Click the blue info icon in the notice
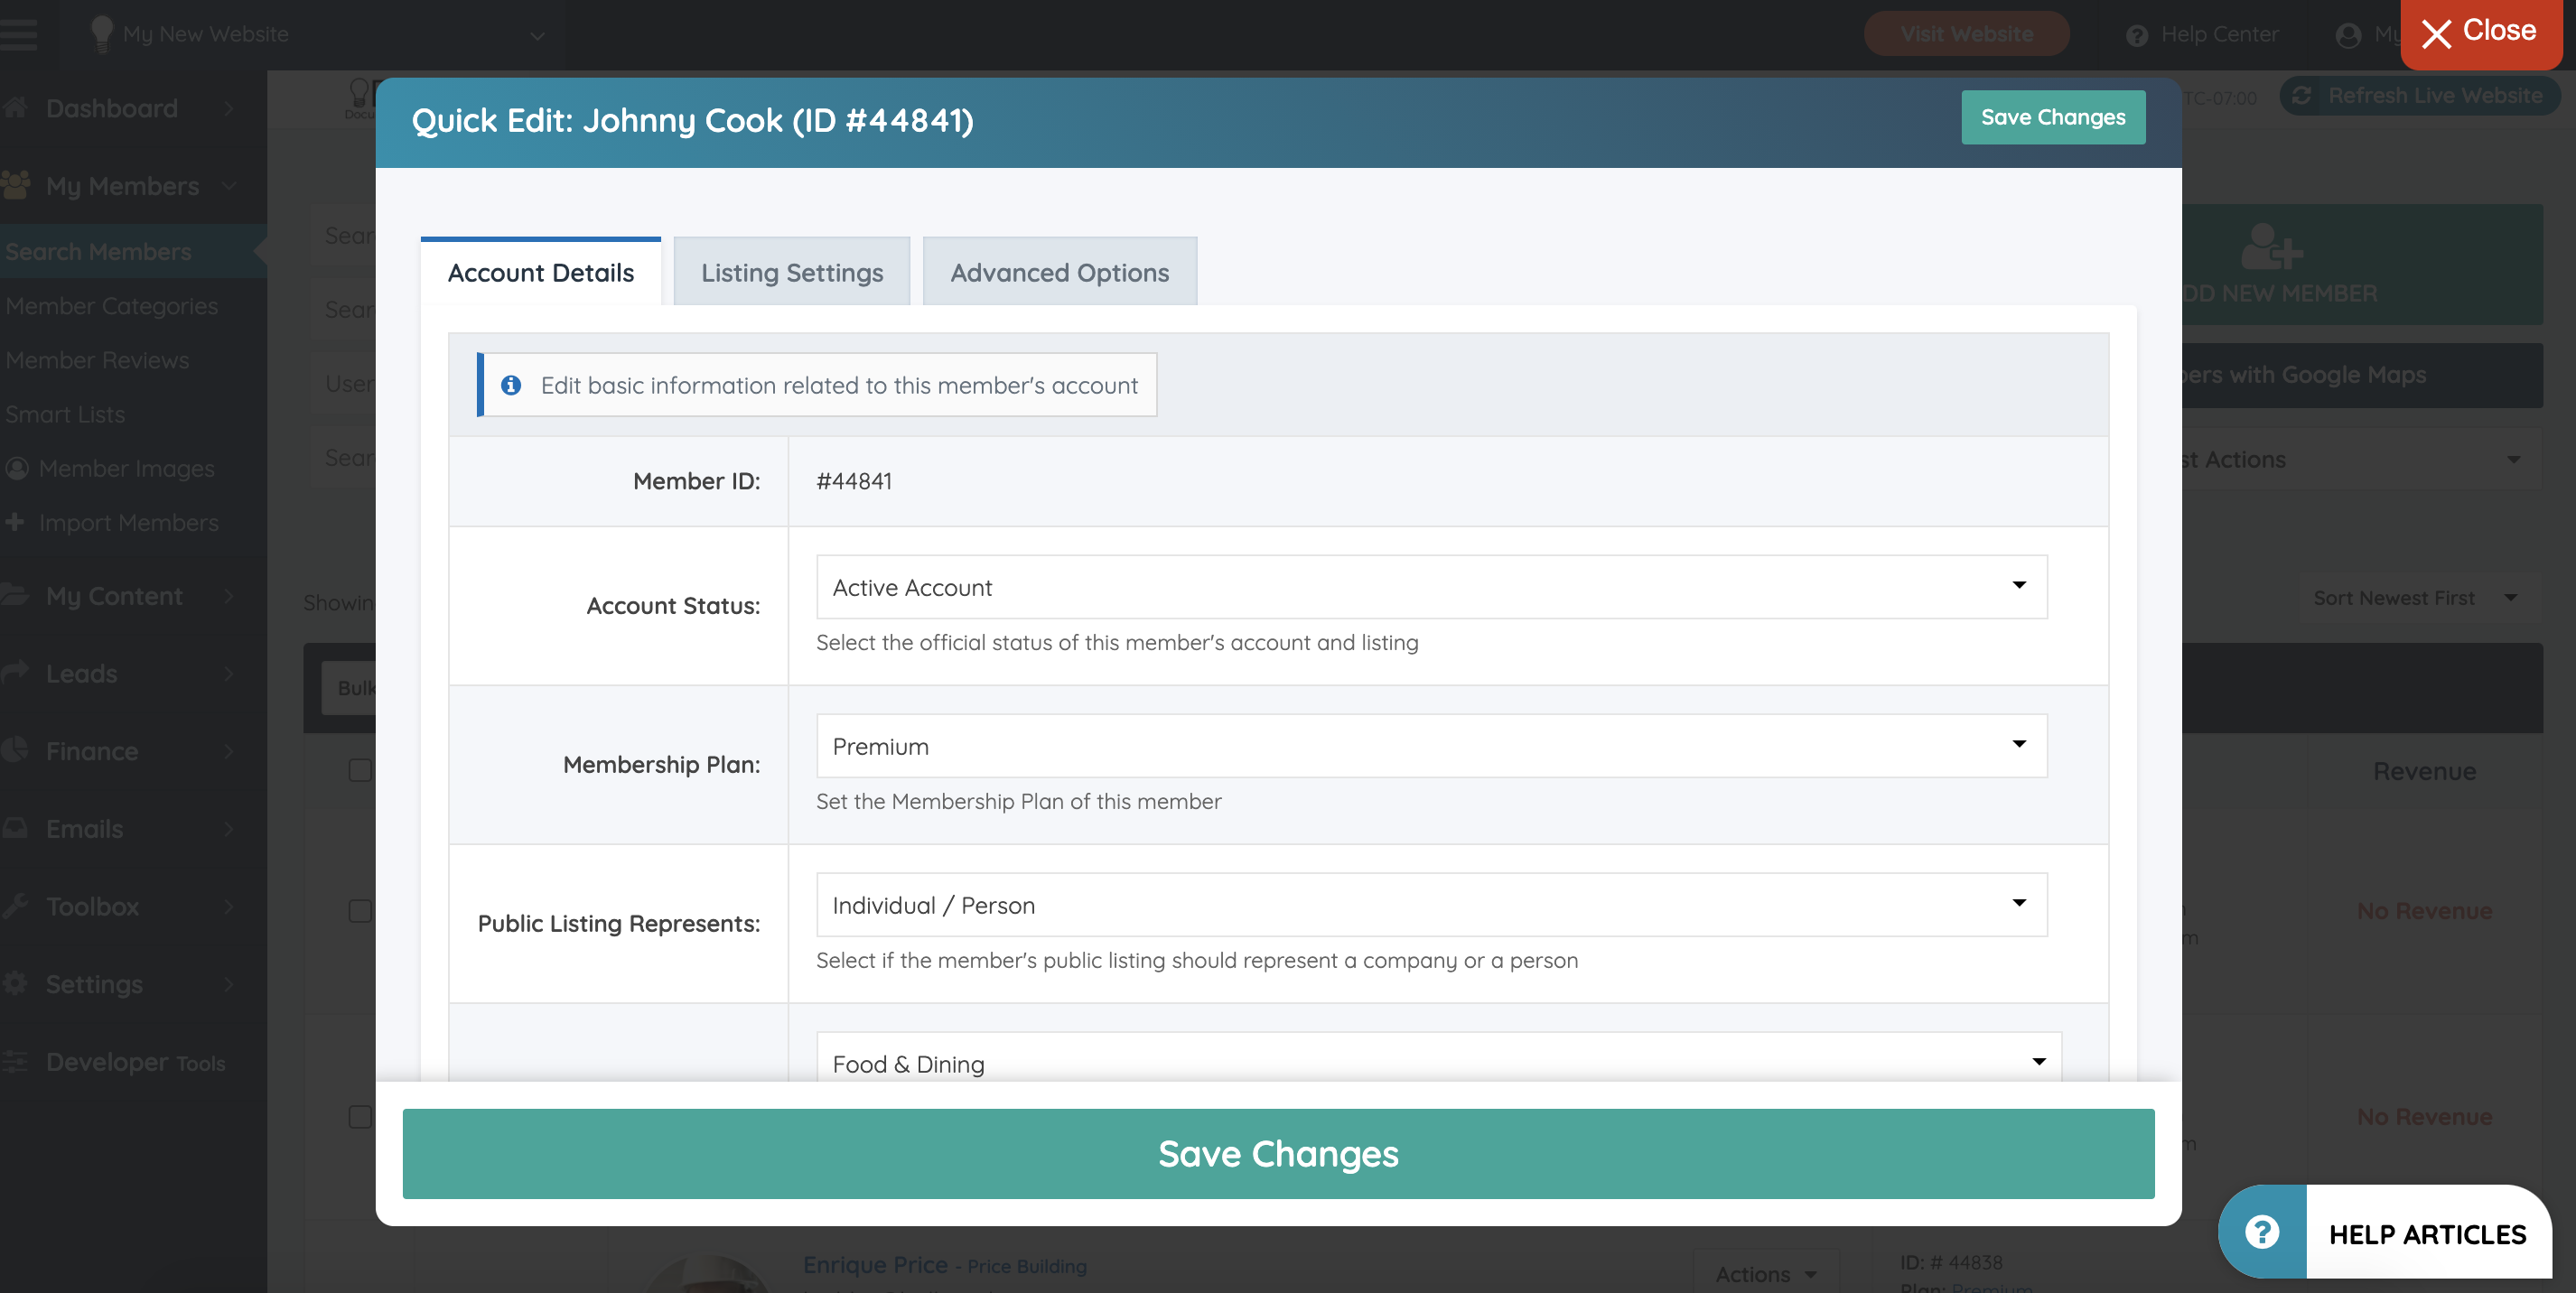 511,385
